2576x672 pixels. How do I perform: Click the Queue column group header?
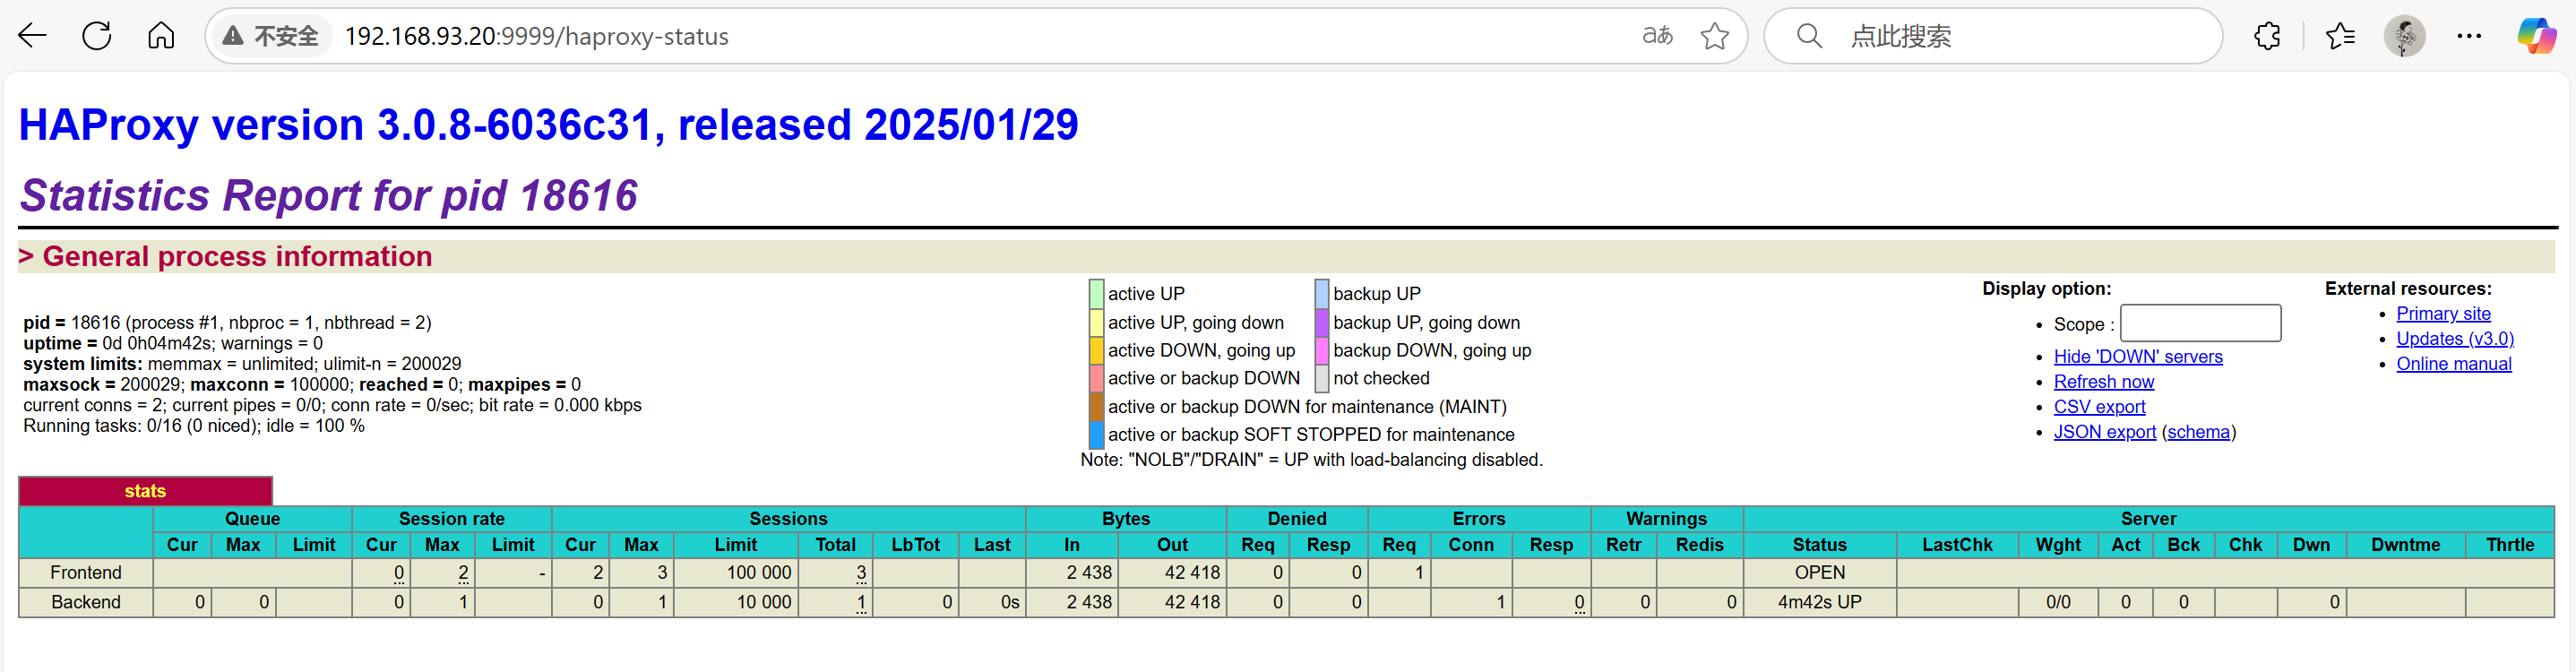coord(252,519)
